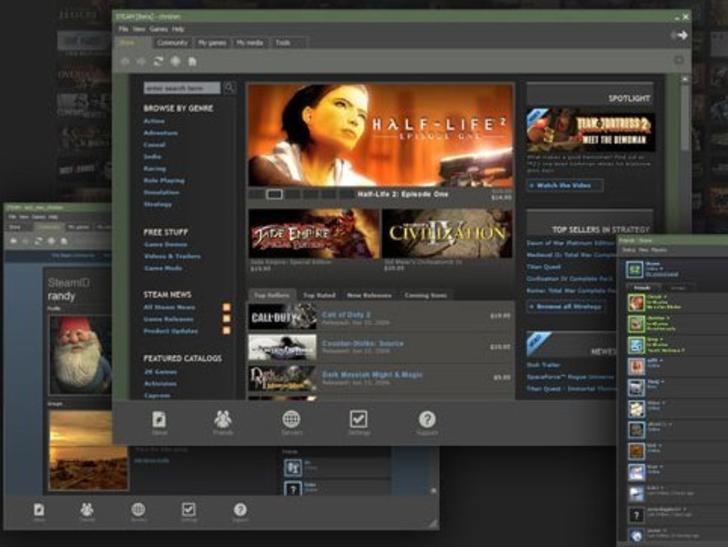
Task: Select the Coming Soon list tab
Action: tap(425, 295)
